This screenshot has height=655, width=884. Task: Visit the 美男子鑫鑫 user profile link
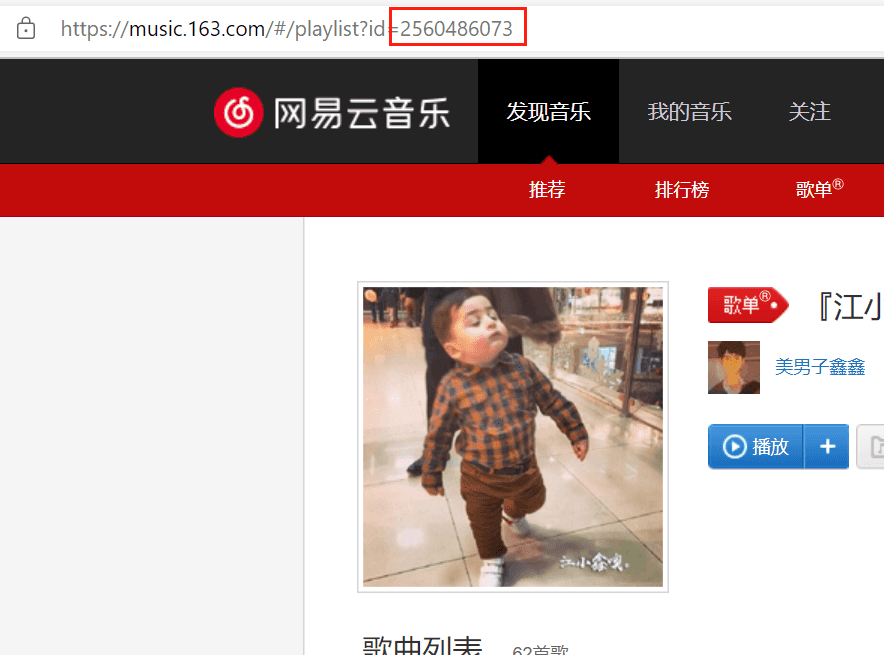pos(820,367)
